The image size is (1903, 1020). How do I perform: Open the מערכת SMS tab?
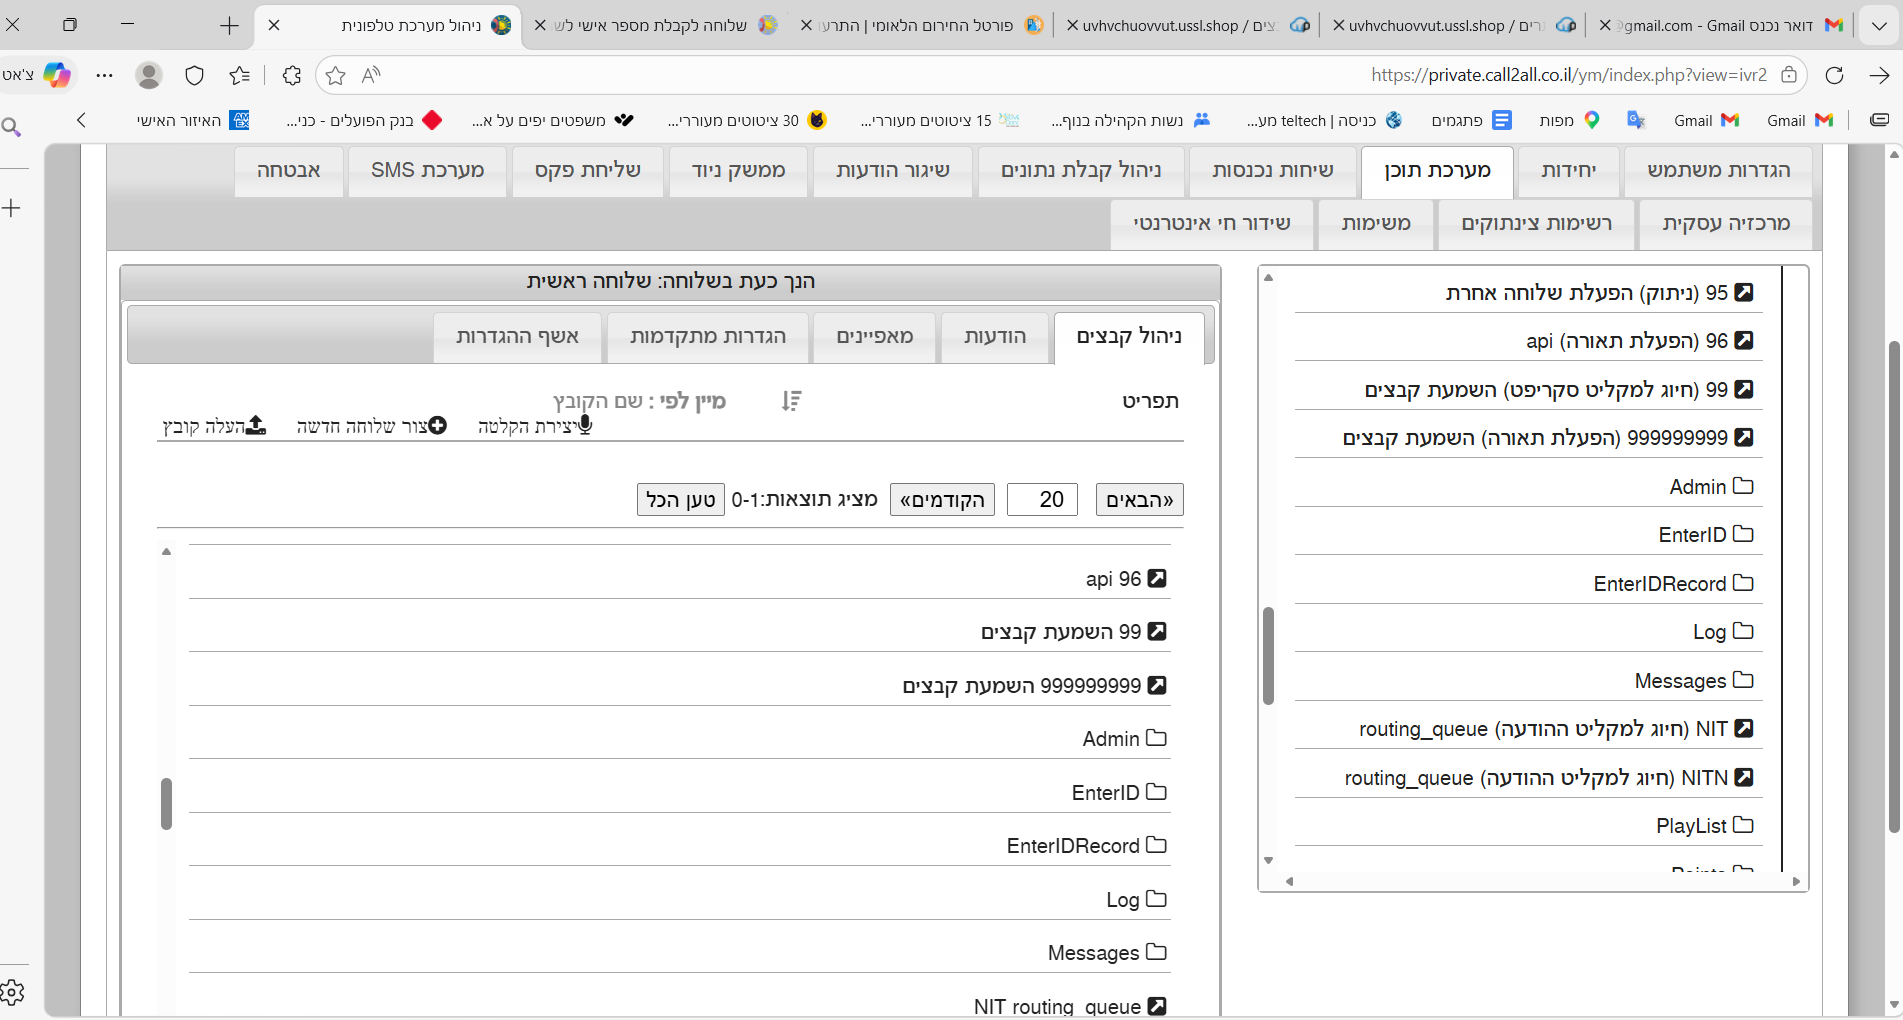point(427,170)
